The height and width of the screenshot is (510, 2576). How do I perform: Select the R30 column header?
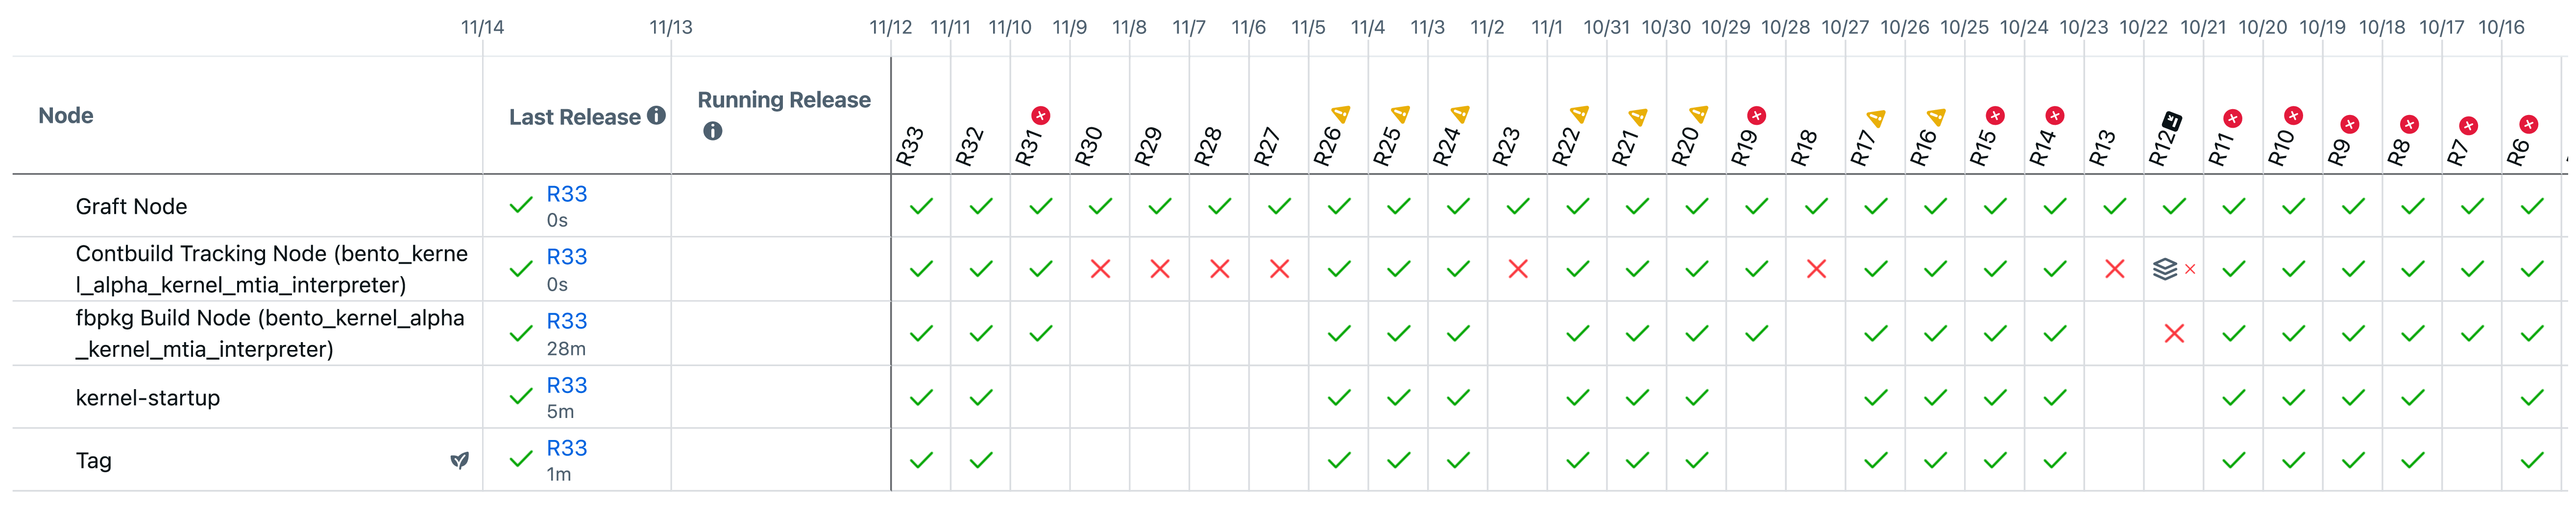(x=1089, y=146)
